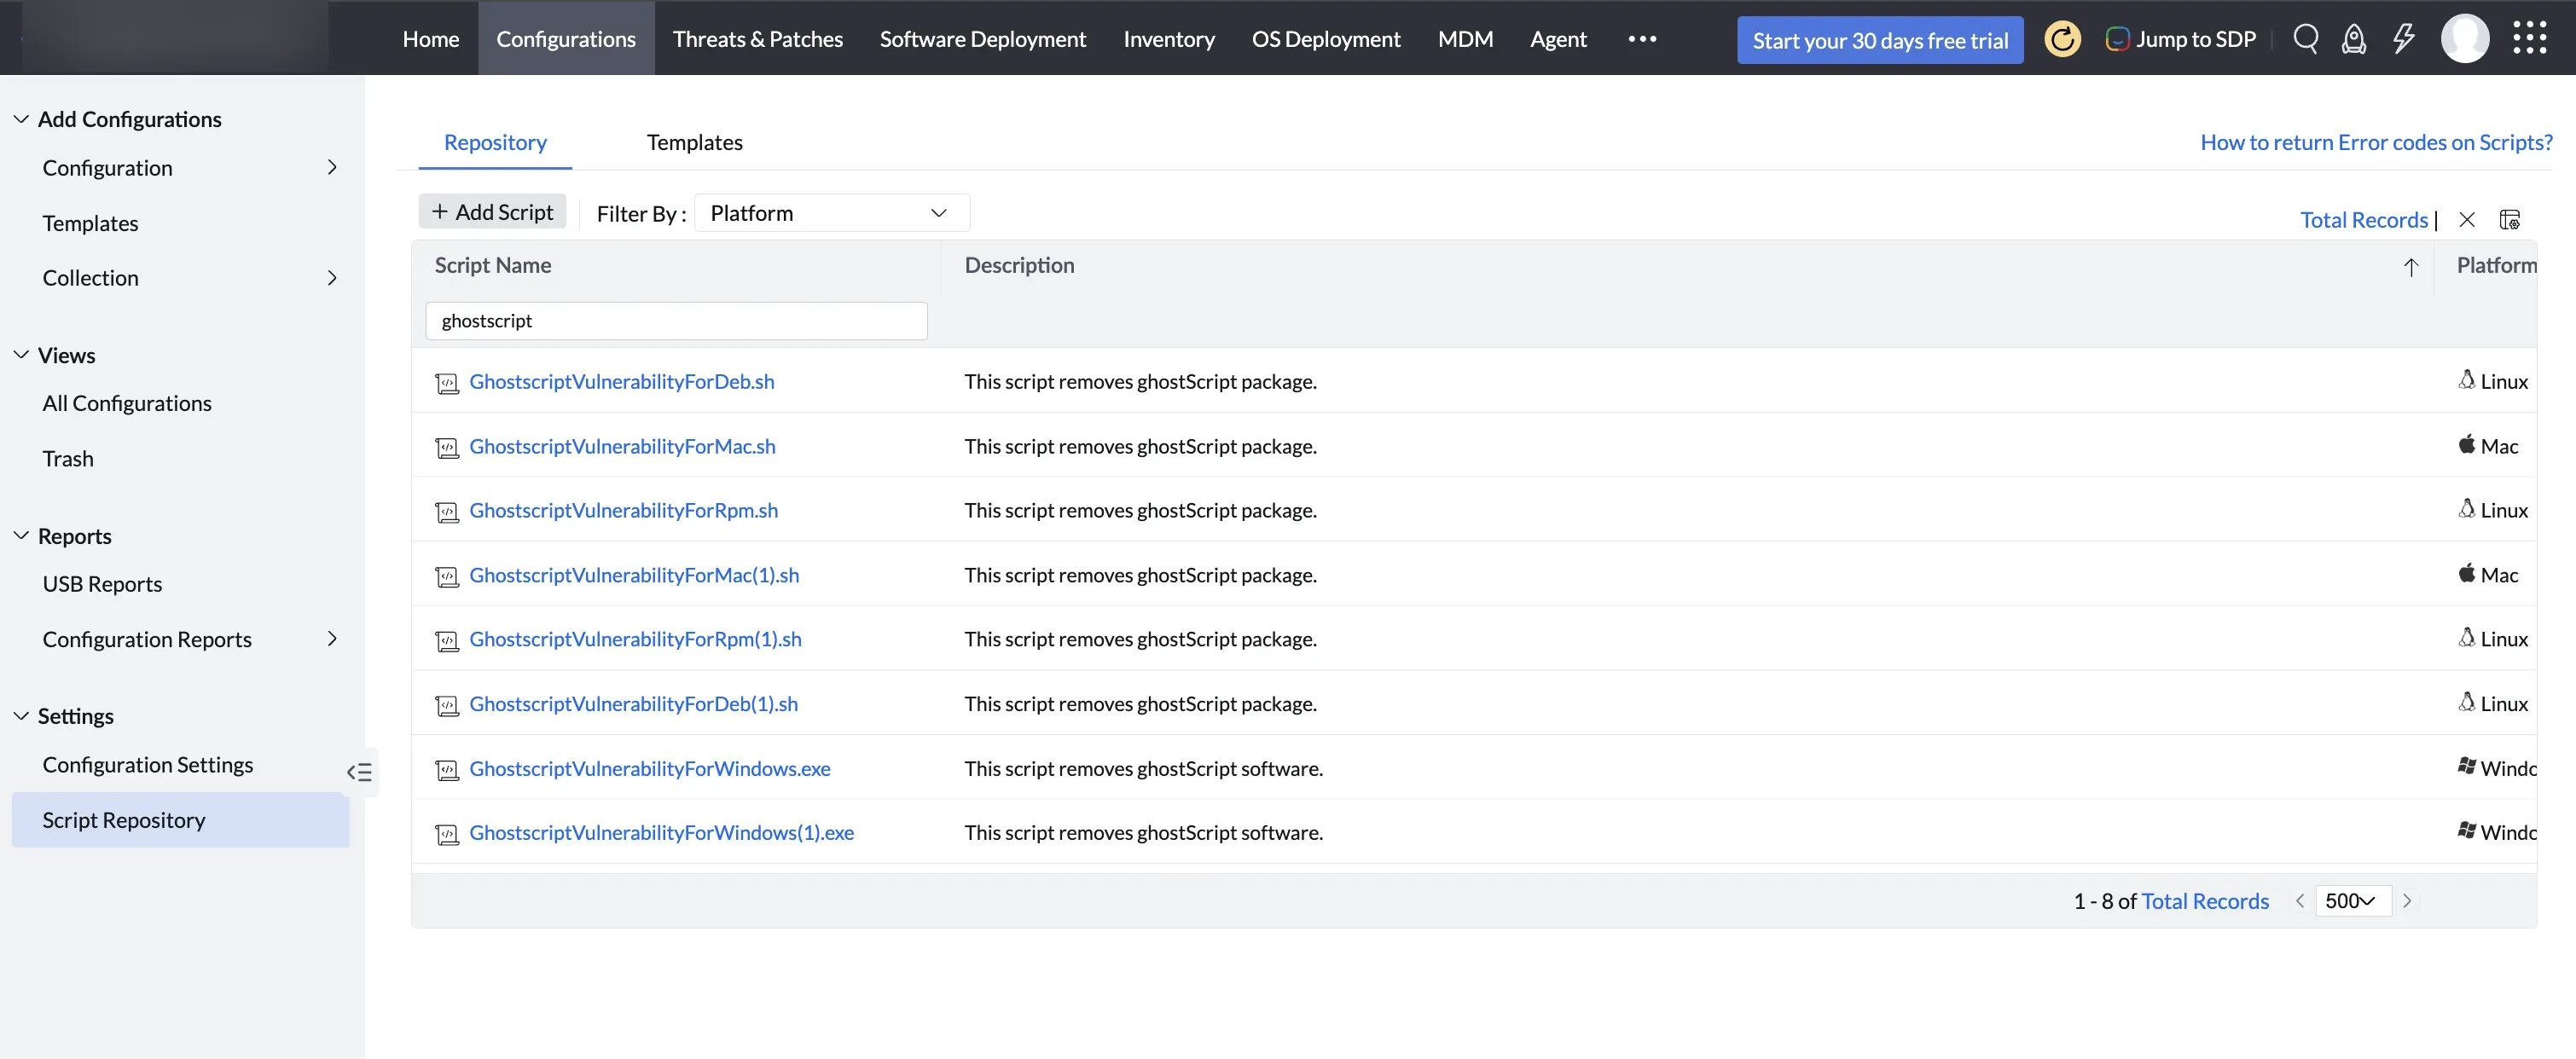Expand the Configuration Reports submenu chevron
The height and width of the screenshot is (1059, 2576).
[332, 639]
